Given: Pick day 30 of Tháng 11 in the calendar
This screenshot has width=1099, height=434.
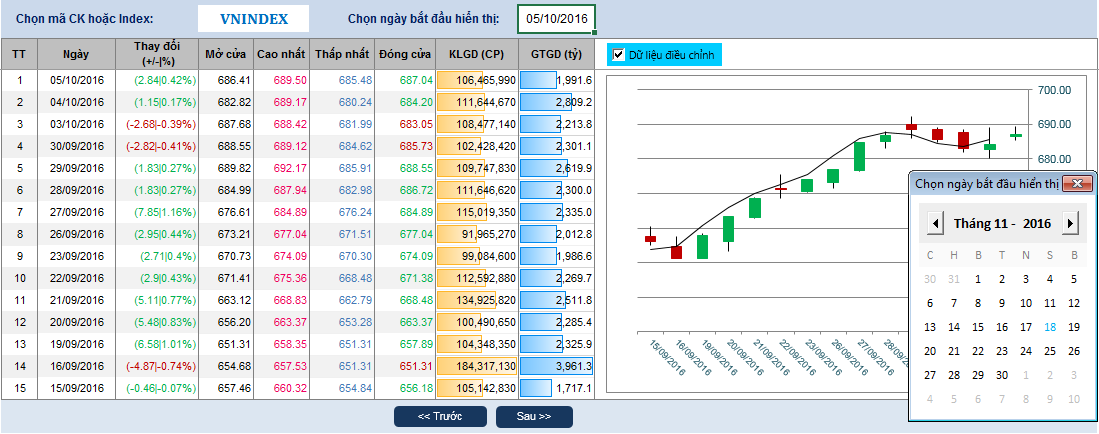Looking at the screenshot, I should pos(1002,375).
